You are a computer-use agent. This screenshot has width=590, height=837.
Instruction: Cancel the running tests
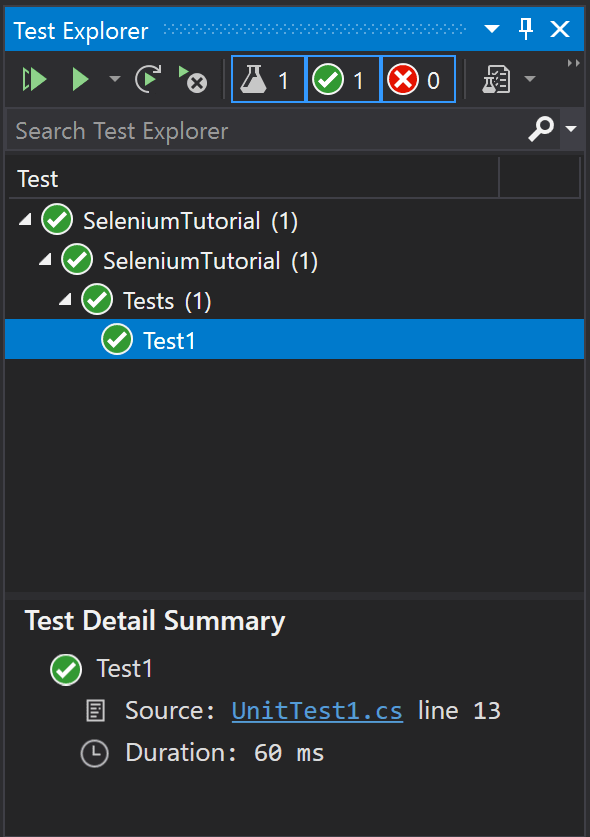[192, 80]
